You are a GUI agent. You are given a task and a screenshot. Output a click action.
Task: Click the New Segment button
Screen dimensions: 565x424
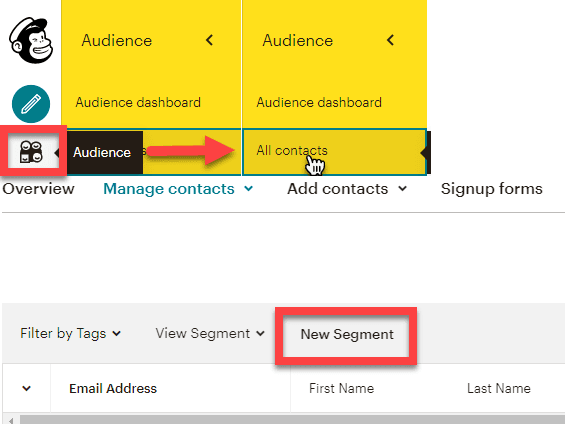(347, 335)
